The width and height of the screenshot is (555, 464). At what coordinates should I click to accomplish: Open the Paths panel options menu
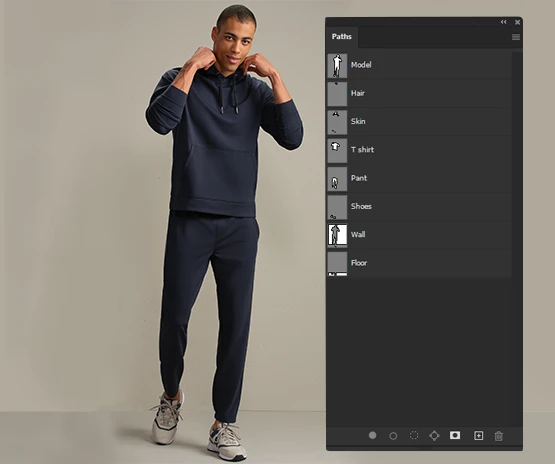[x=516, y=37]
